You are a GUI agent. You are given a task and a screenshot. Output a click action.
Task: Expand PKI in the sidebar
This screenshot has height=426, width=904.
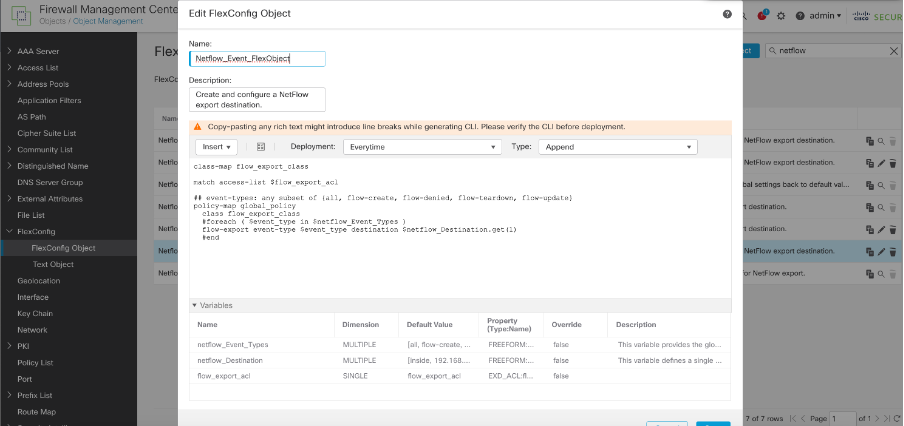point(10,346)
